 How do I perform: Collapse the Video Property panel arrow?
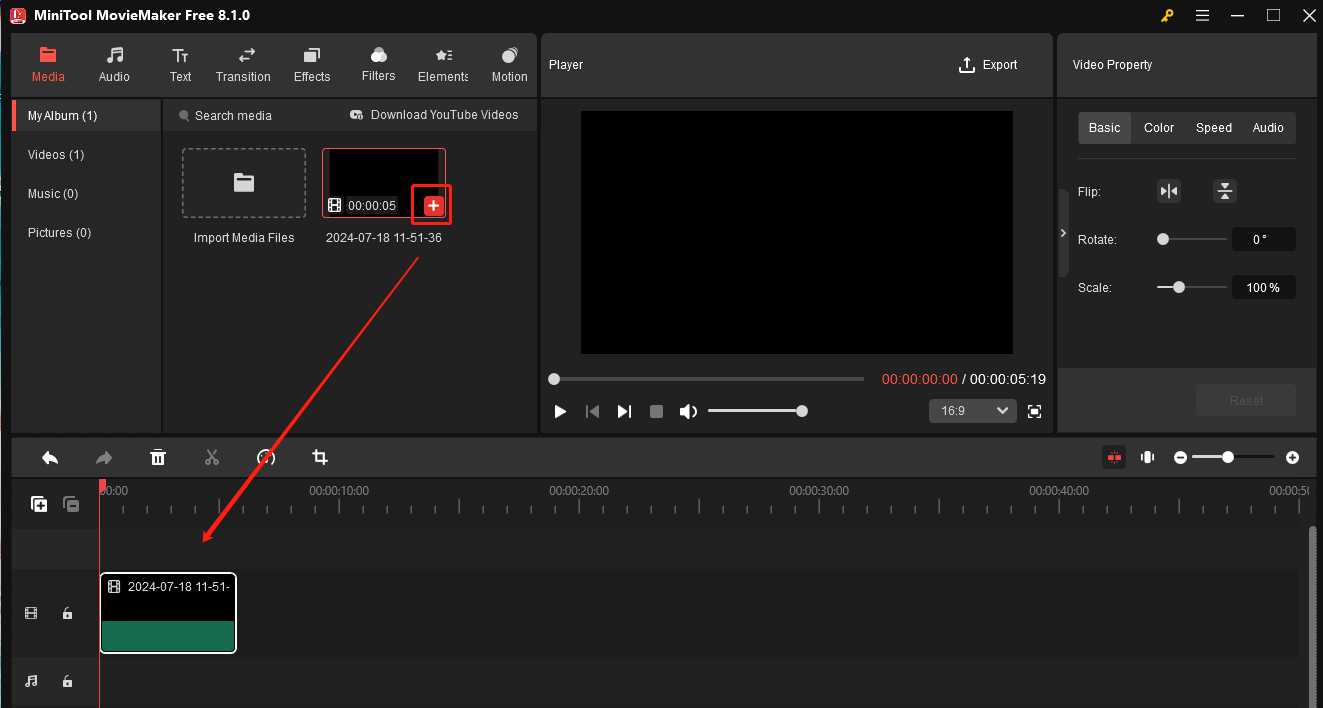pos(1063,233)
